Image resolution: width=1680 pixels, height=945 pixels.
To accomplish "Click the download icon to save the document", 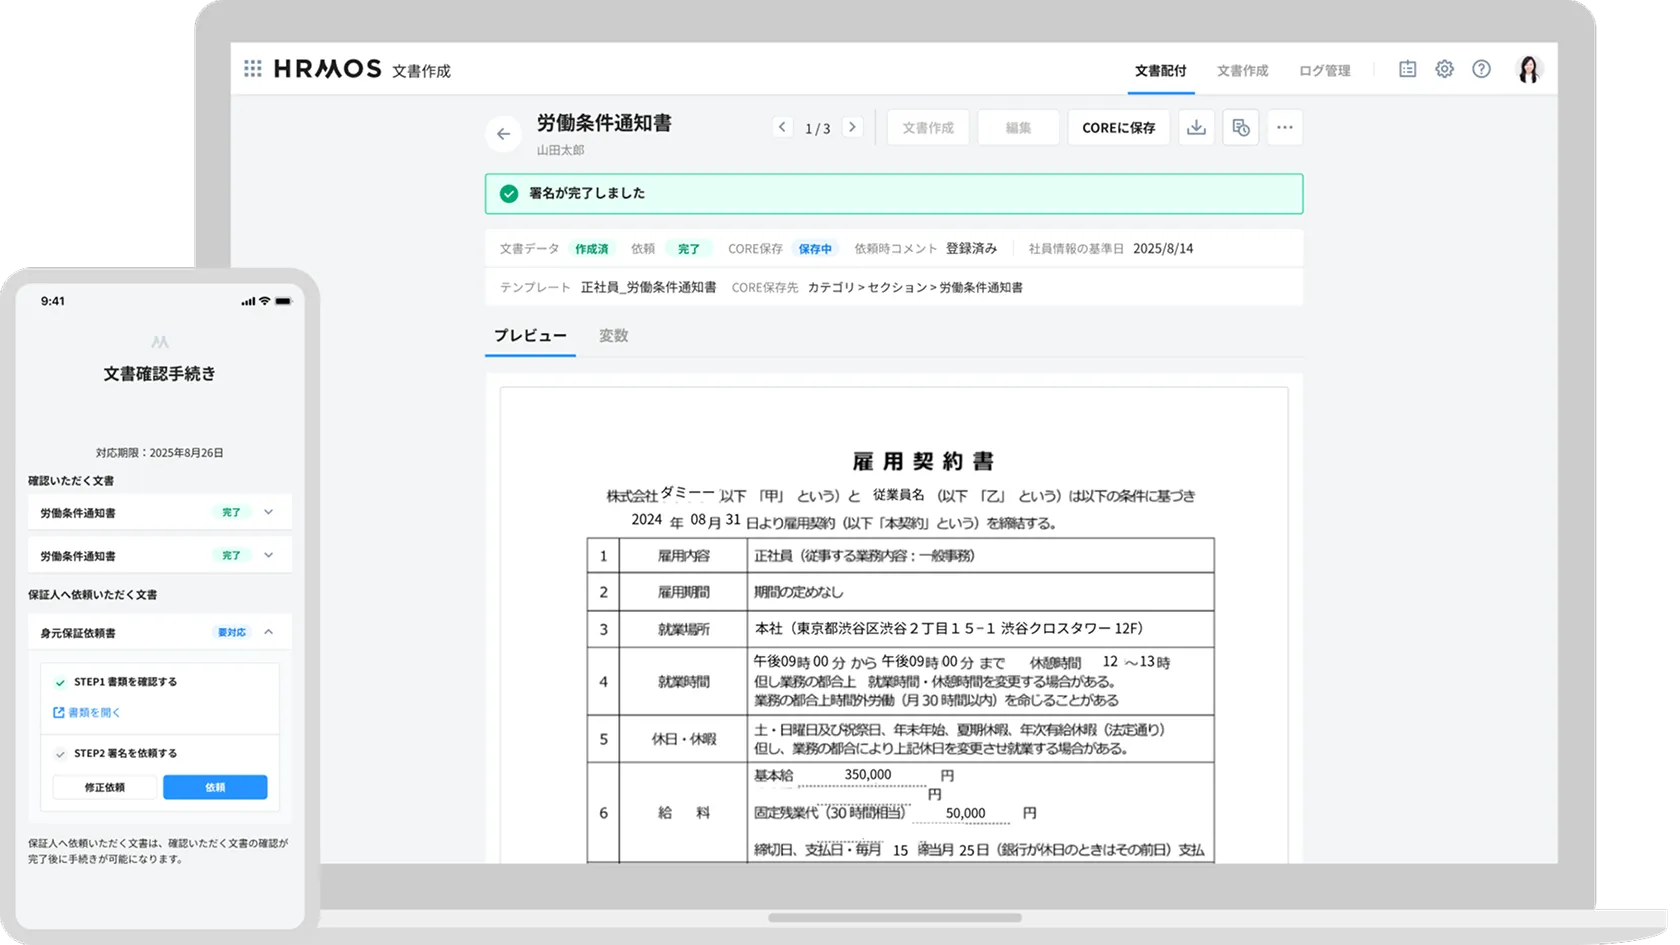I will coord(1196,127).
